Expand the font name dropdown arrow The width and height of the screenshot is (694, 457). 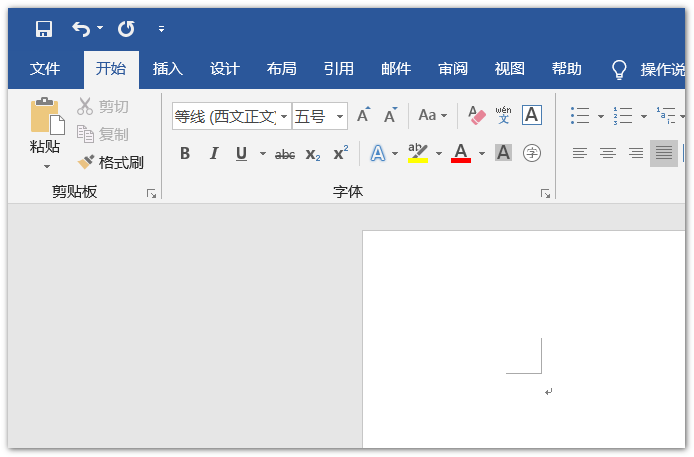coord(284,116)
